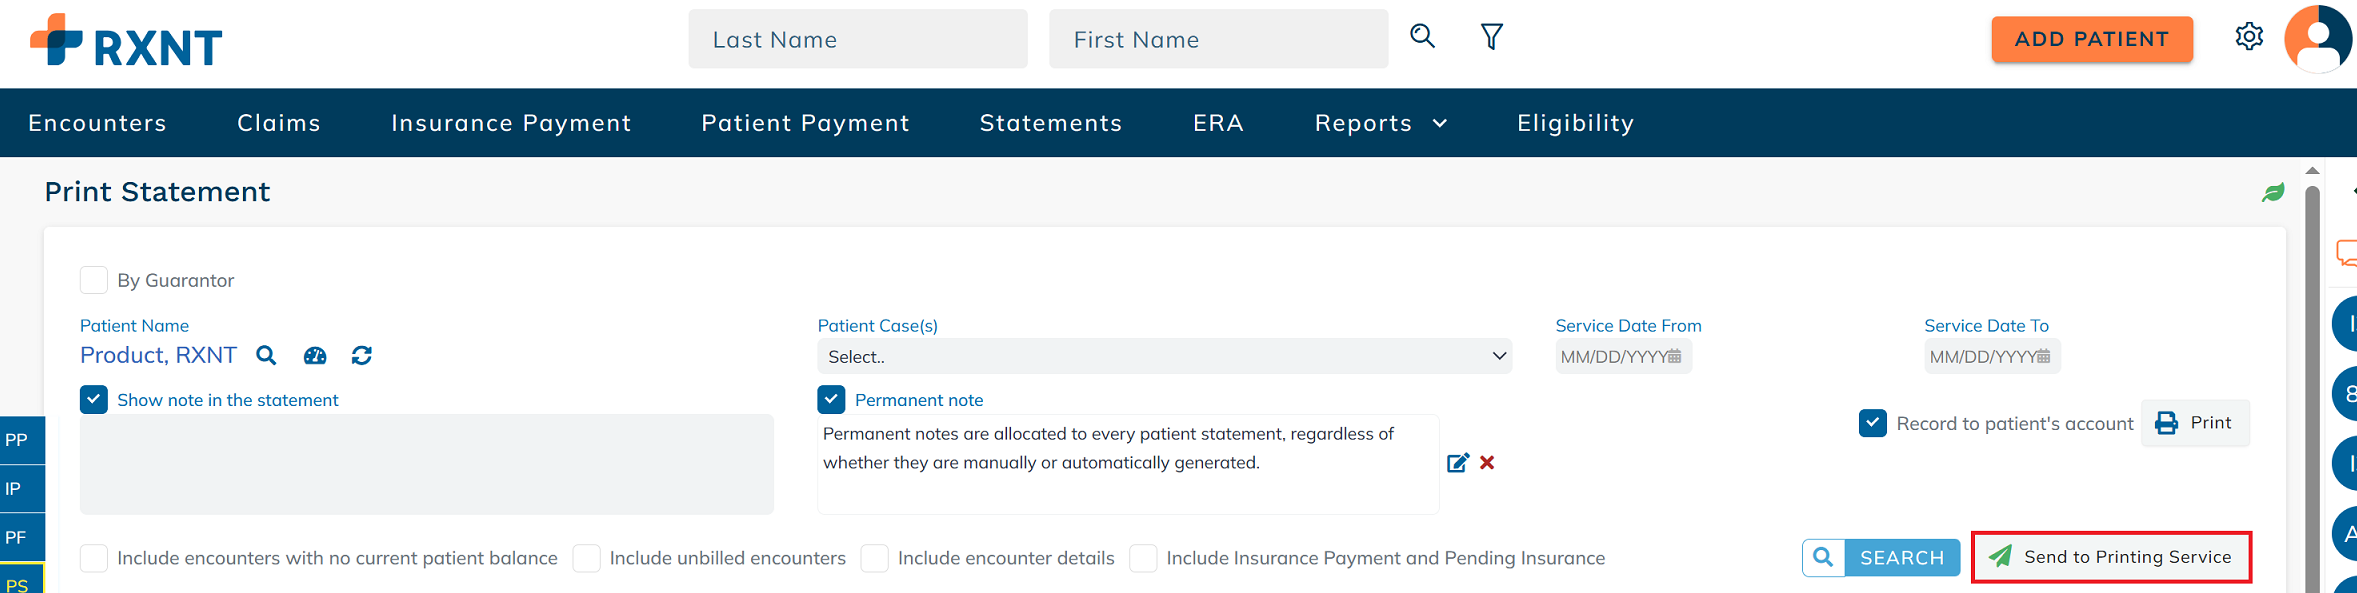Open patient dashboard gauge icon

[x=315, y=355]
